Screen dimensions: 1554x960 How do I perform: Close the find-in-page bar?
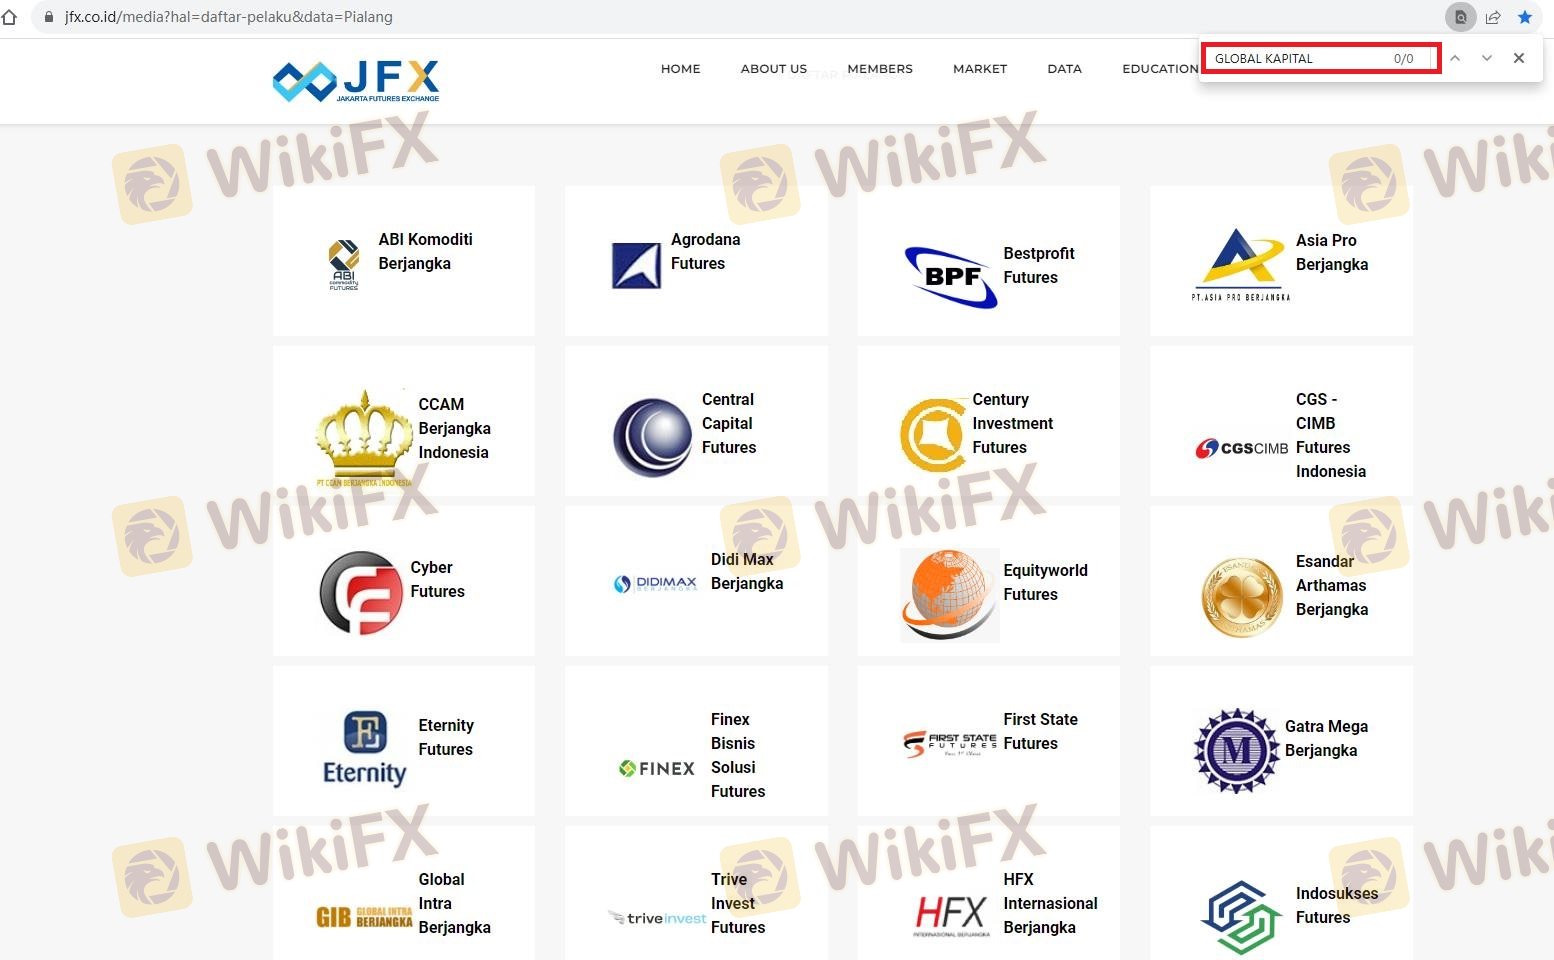pyautogui.click(x=1519, y=58)
